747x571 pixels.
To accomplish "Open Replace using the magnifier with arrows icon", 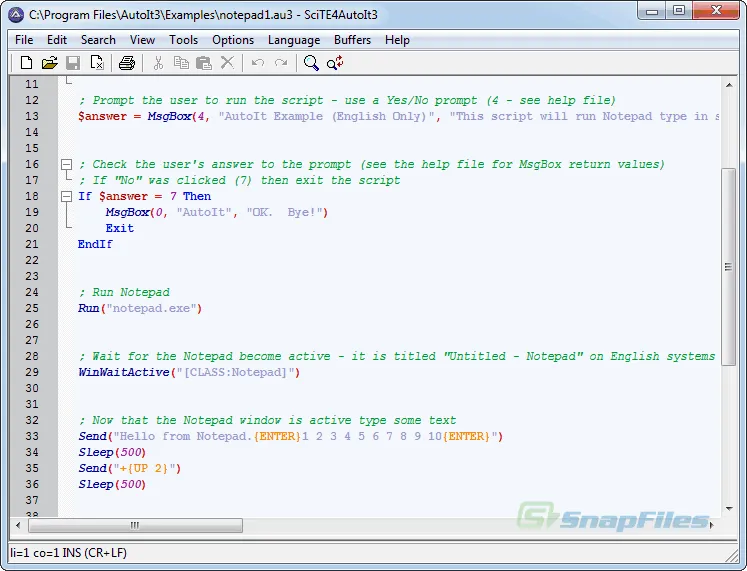I will [335, 62].
